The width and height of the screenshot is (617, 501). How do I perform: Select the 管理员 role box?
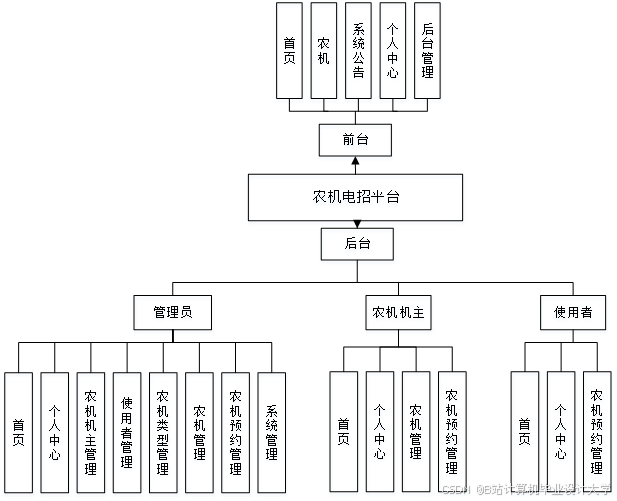[172, 312]
